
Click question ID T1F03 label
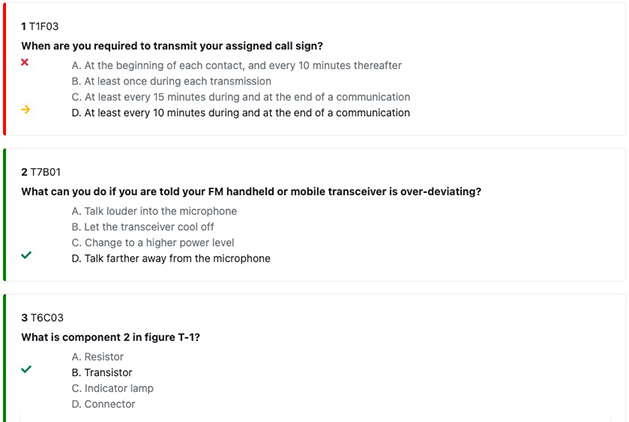click(45, 26)
